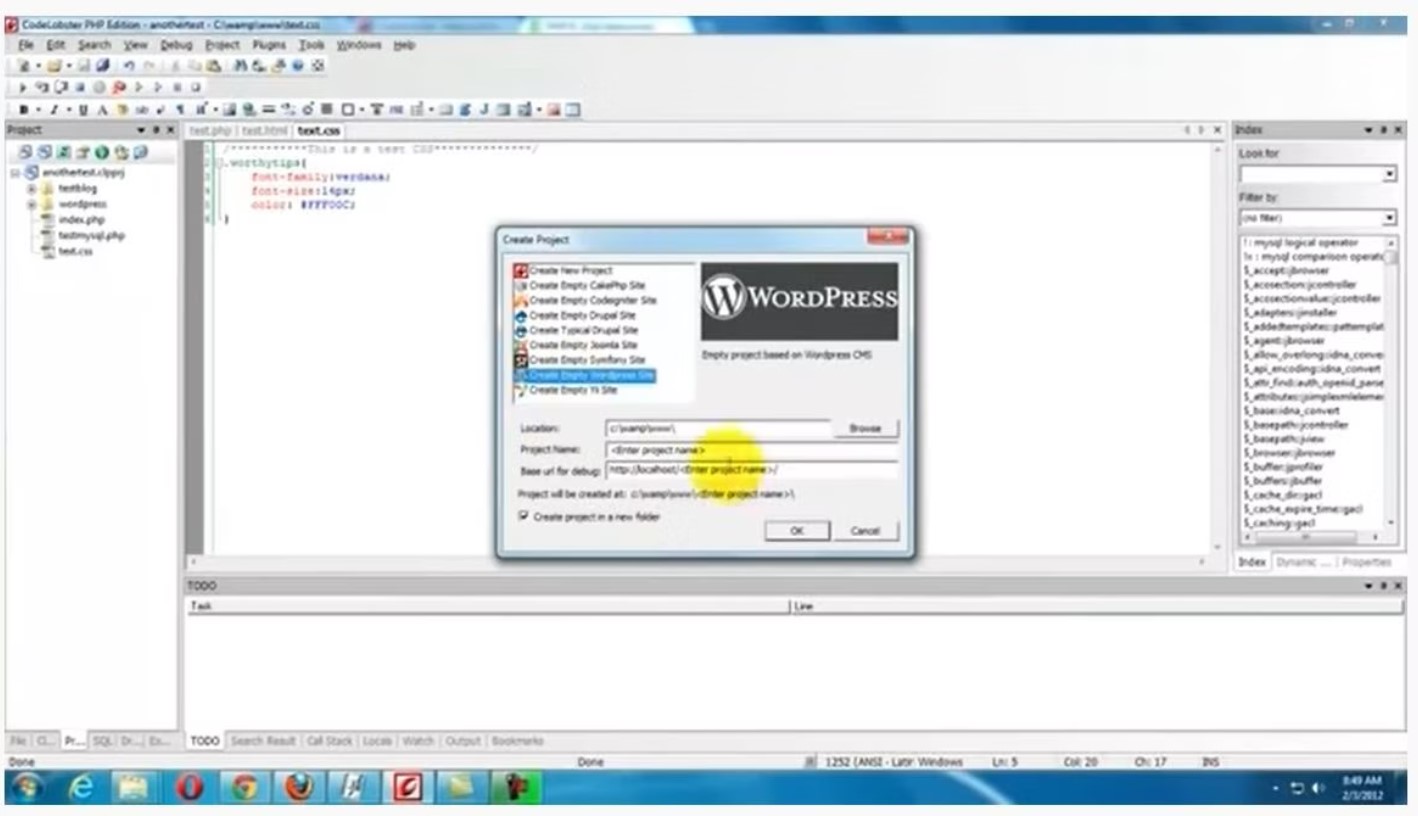Select test.css in project tree
Viewport: 1418px width, 816px height.
[x=75, y=252]
